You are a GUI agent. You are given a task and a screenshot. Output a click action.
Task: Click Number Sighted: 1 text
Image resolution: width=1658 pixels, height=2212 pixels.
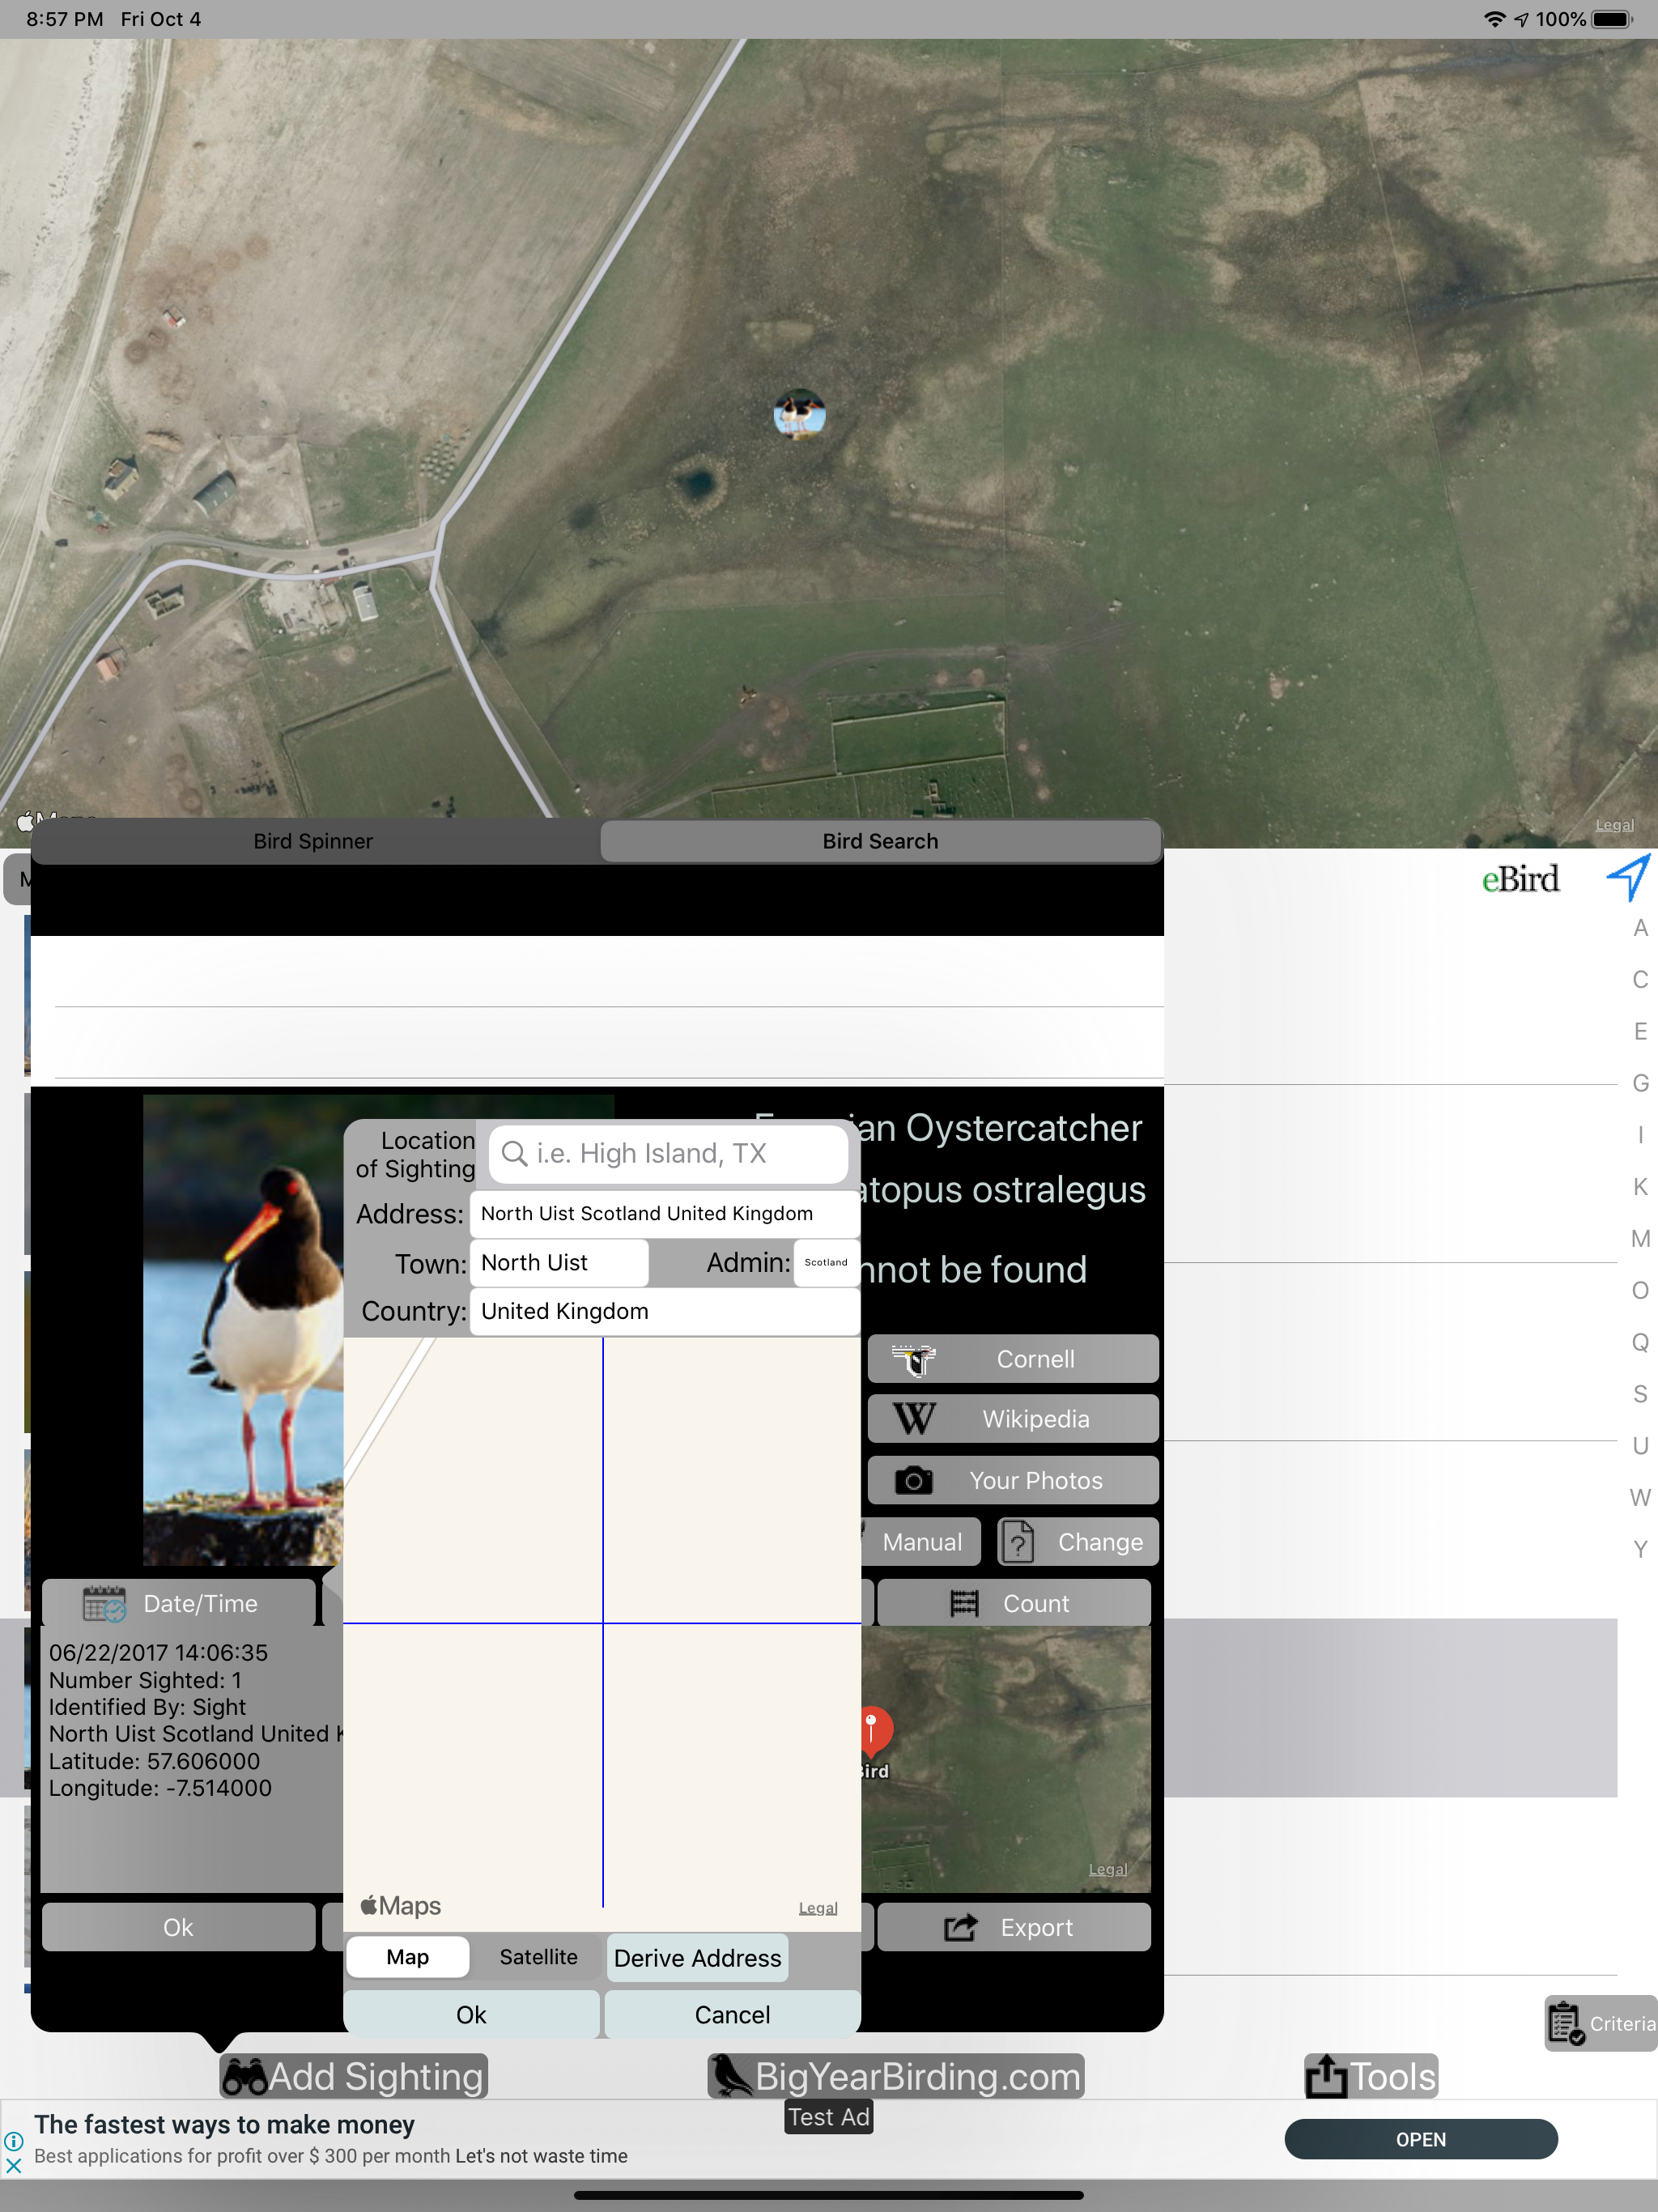tap(145, 1680)
